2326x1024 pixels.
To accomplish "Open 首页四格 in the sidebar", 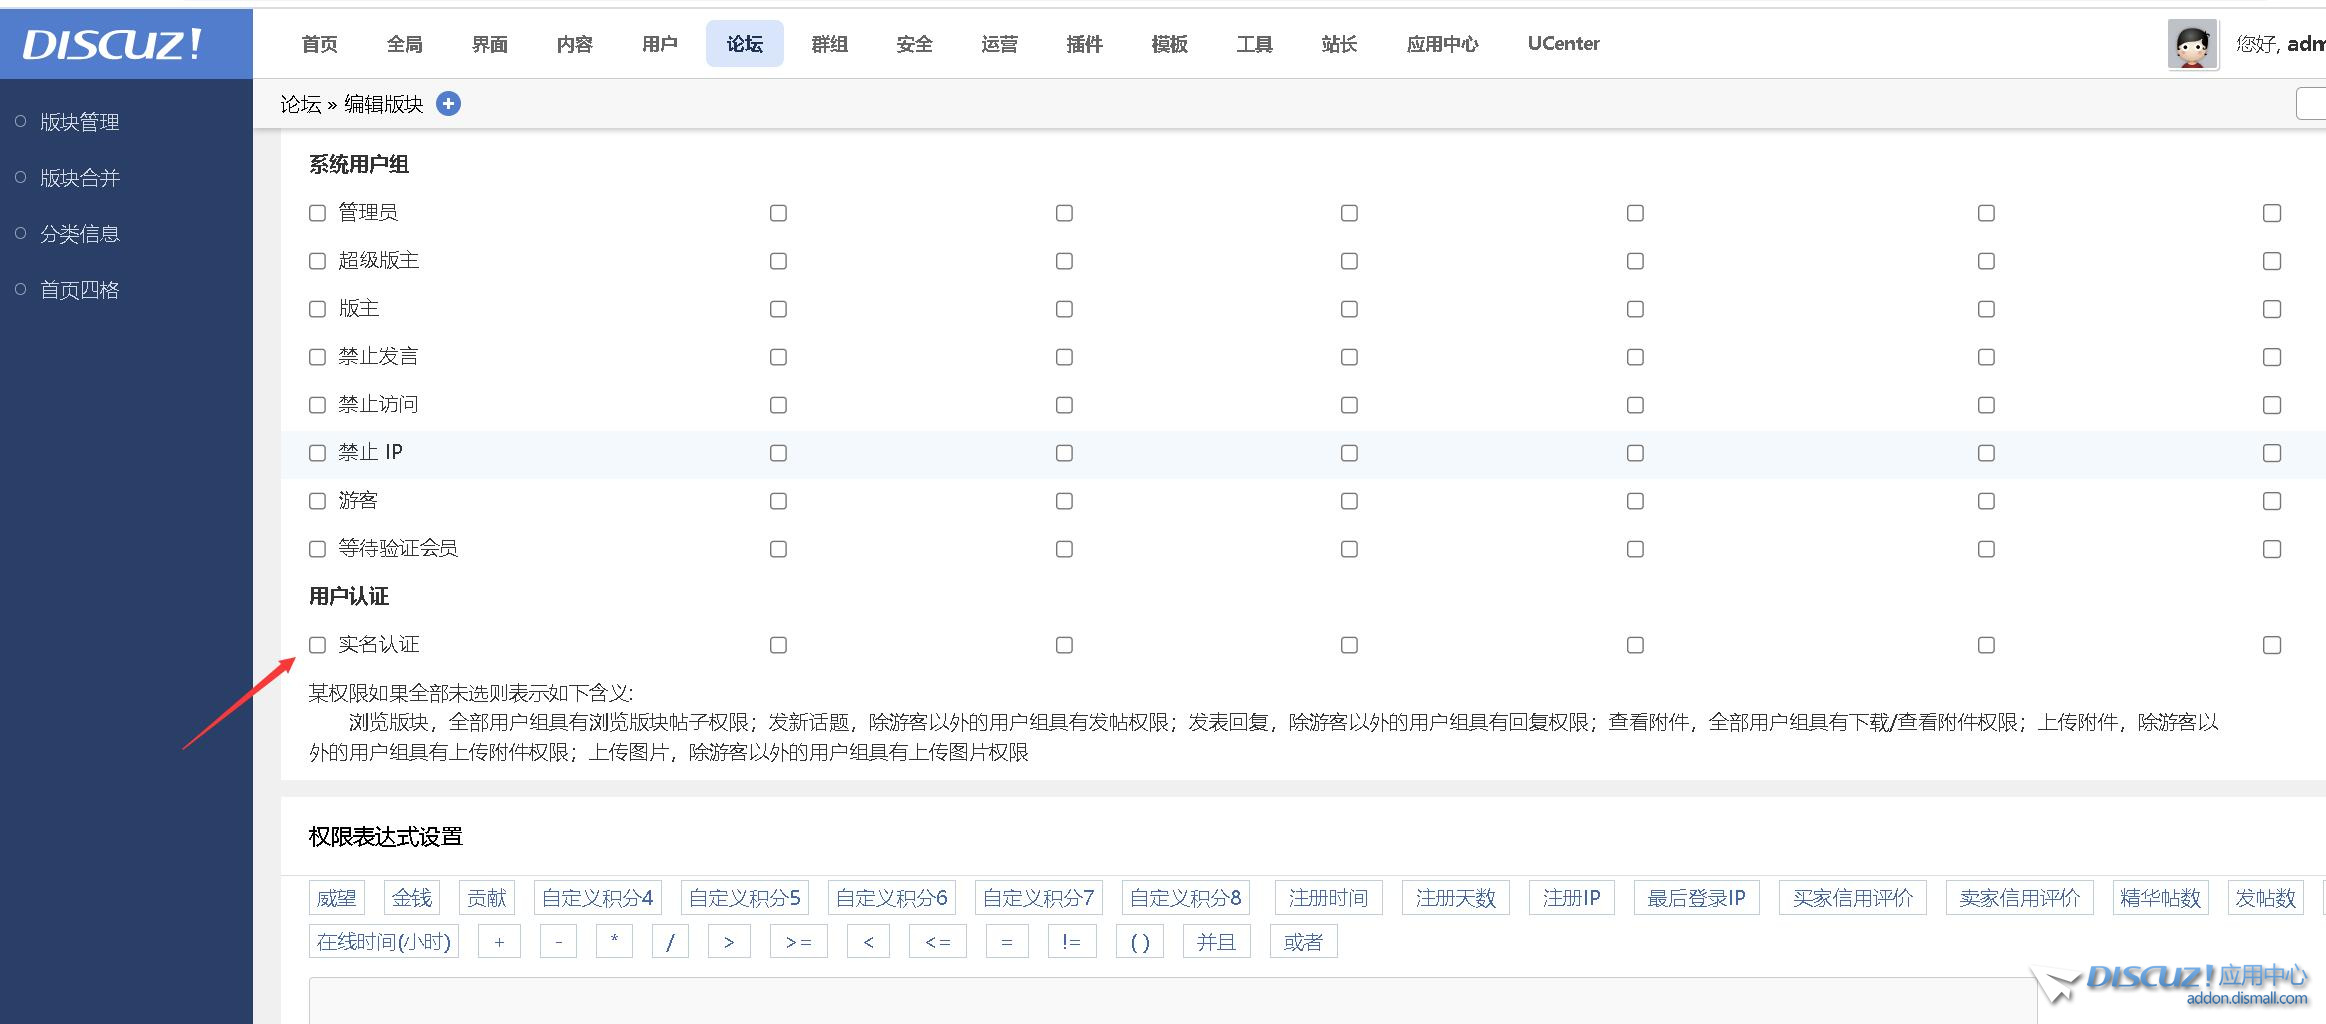I will point(80,290).
